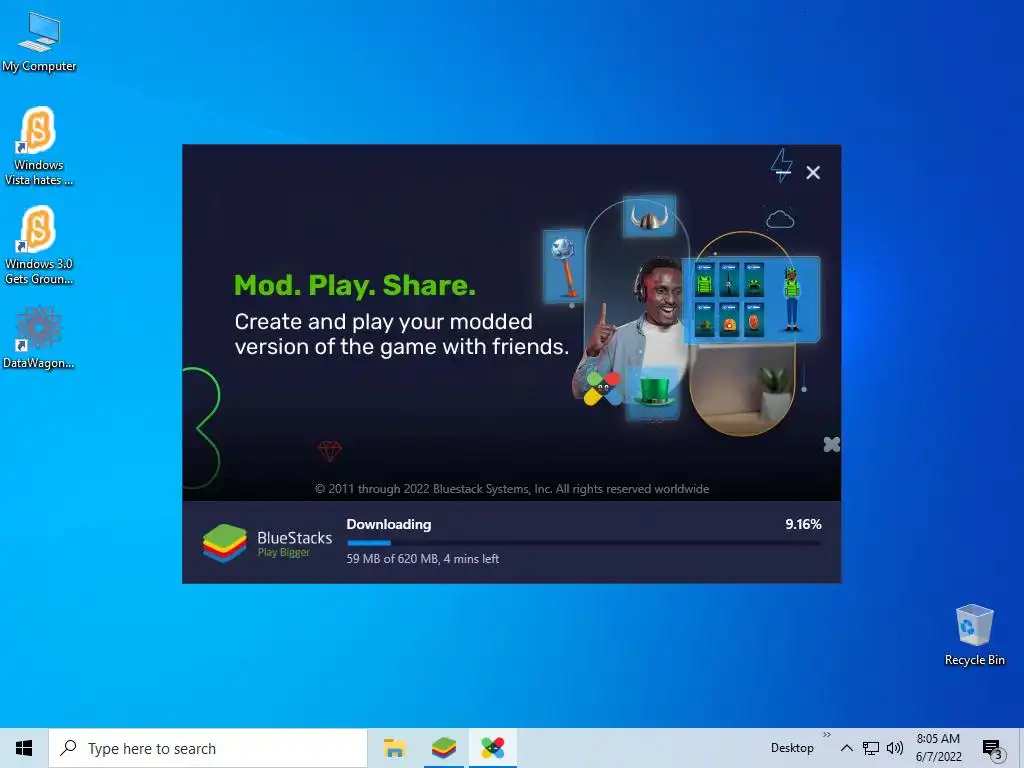Open File Explorer from the taskbar
Viewport: 1024px width, 768px height.
point(394,748)
